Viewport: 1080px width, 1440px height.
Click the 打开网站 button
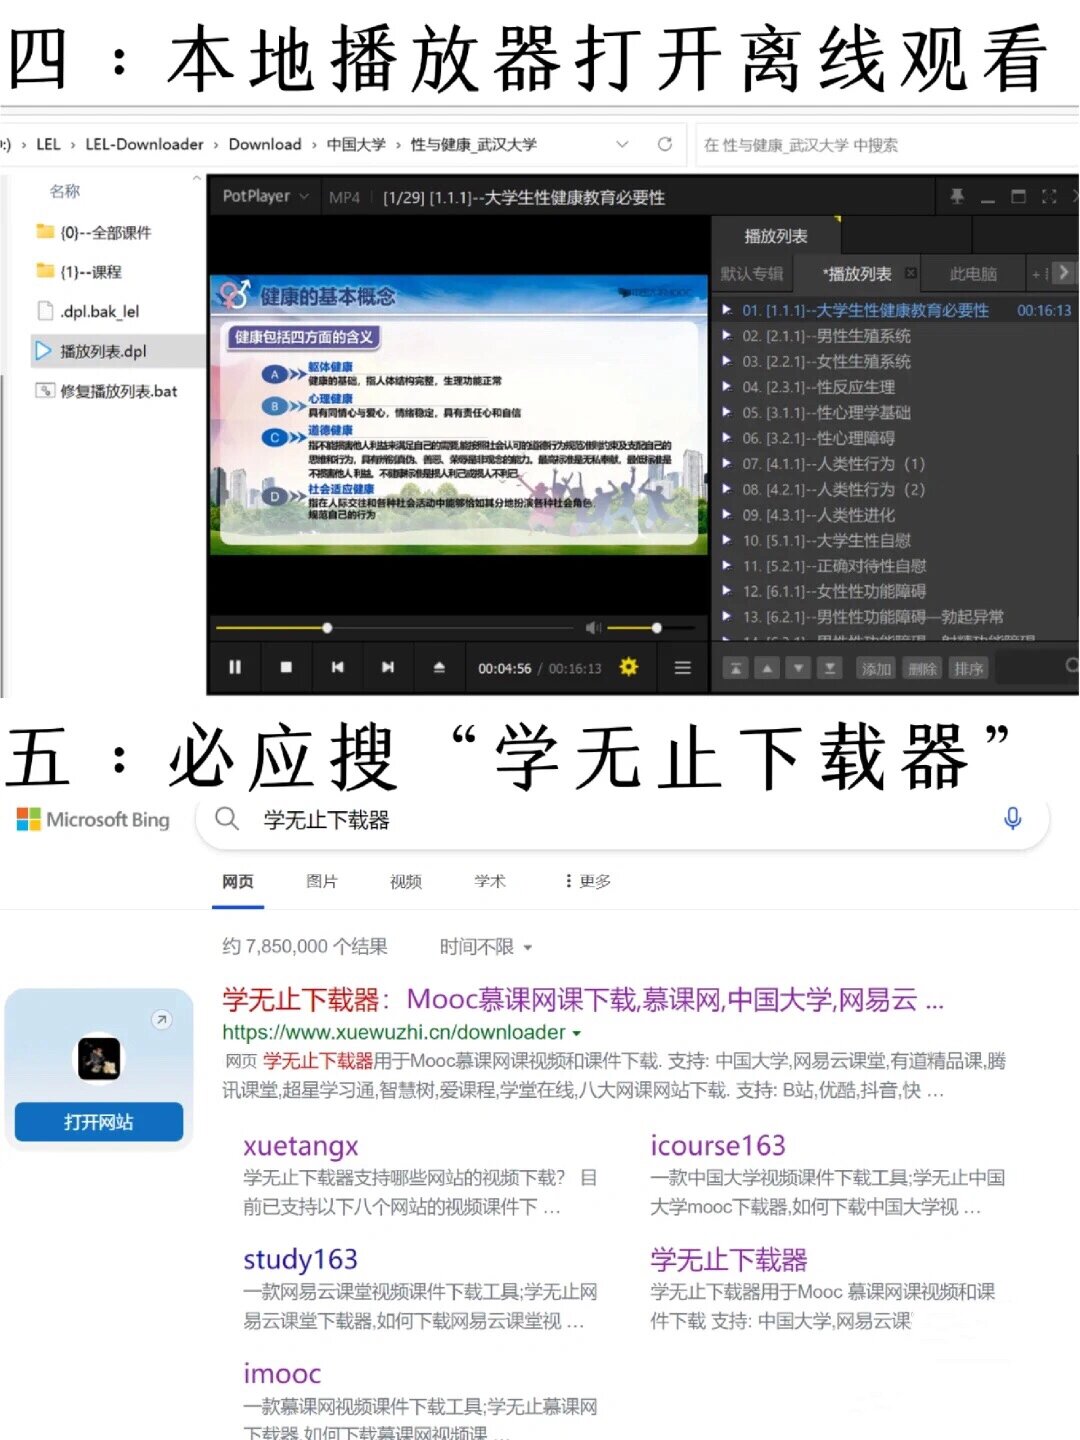(99, 1122)
